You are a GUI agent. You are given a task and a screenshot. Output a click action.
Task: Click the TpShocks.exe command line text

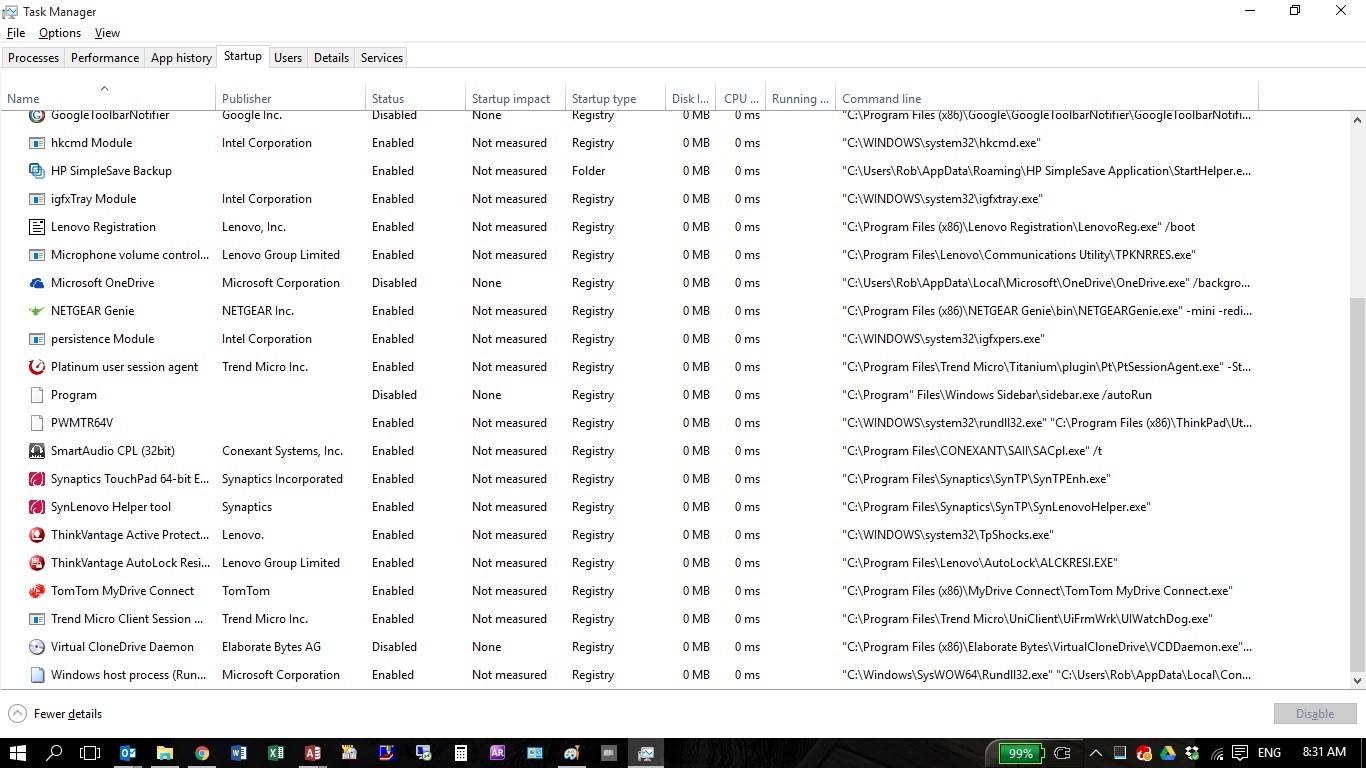click(948, 535)
